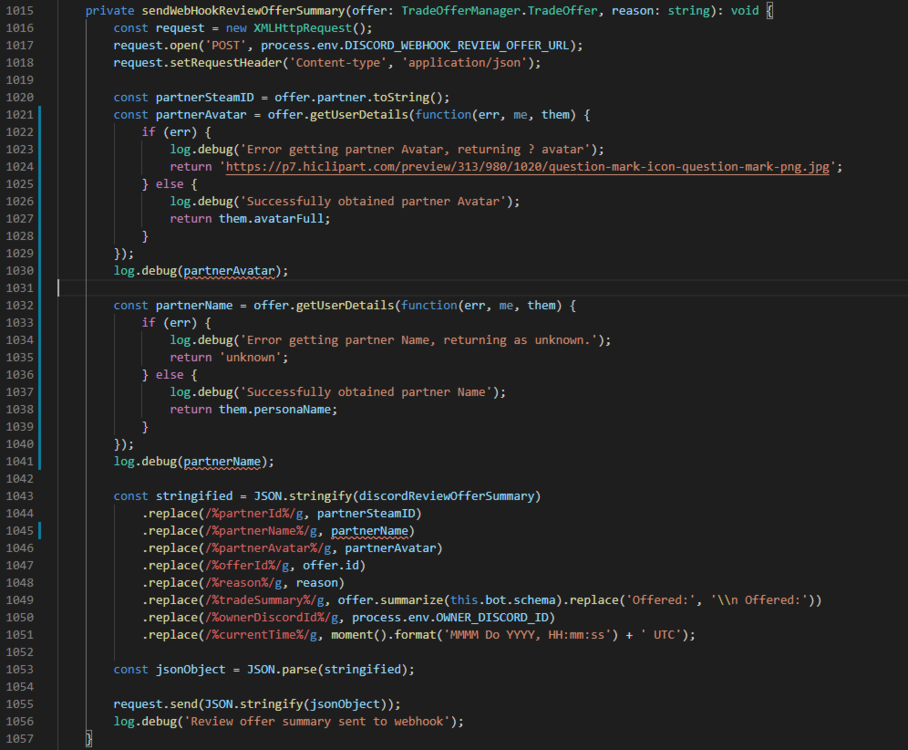
Task: Click underlined partnerAvatar inside log.debug call
Action: 231,271
